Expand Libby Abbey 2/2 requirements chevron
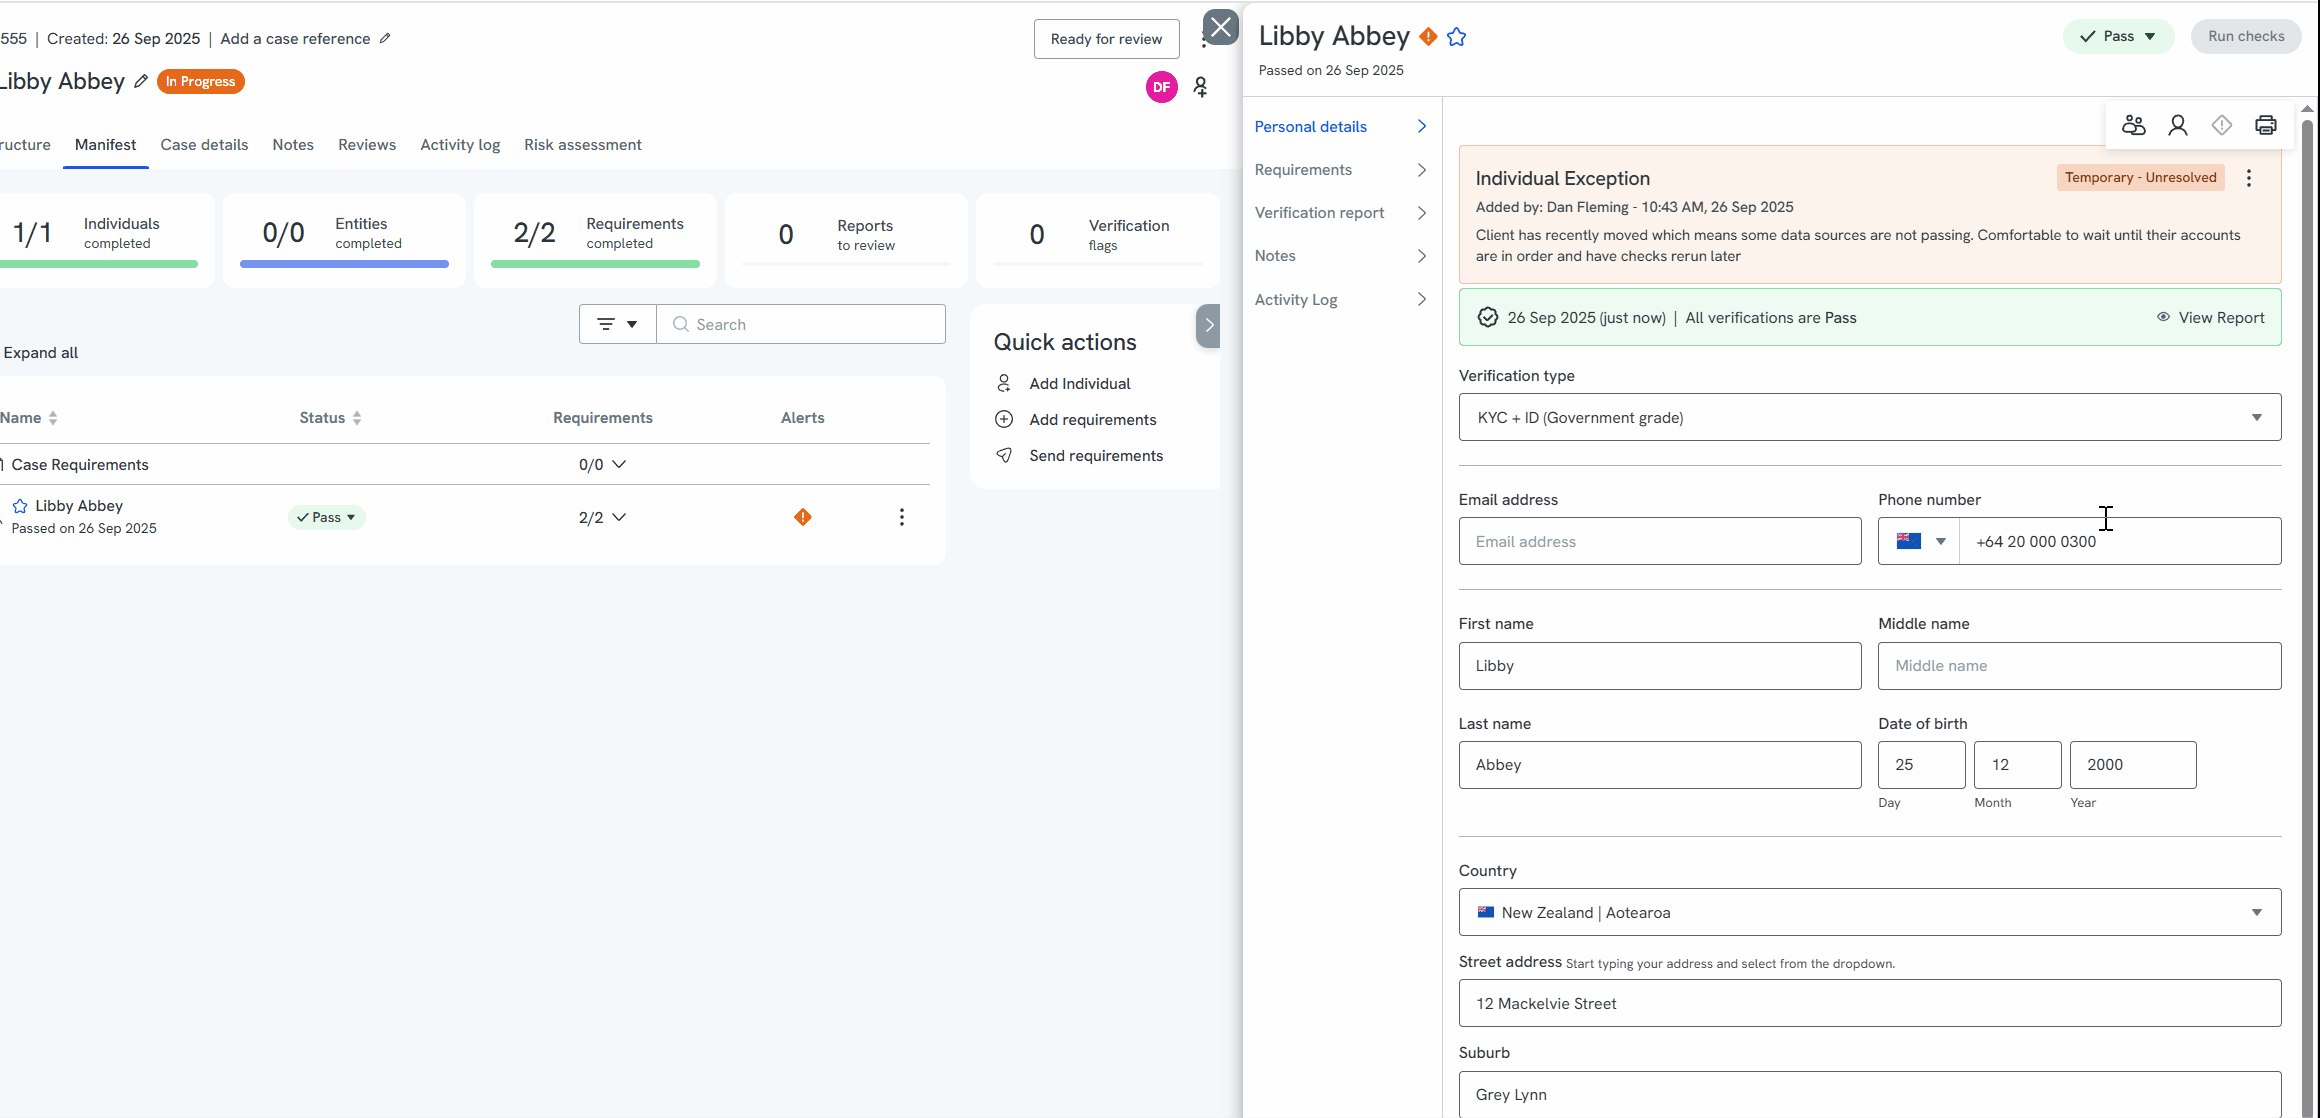The width and height of the screenshot is (2320, 1118). [619, 517]
